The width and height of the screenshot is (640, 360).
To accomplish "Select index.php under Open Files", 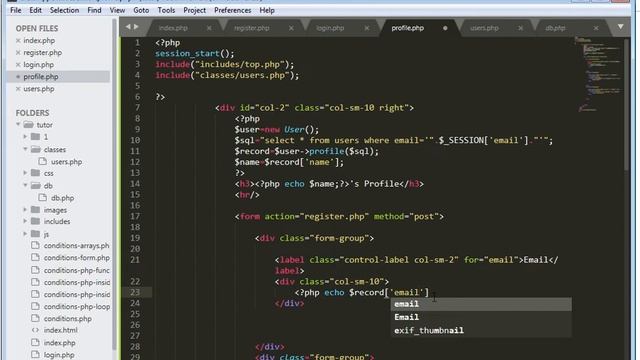I will coord(39,40).
